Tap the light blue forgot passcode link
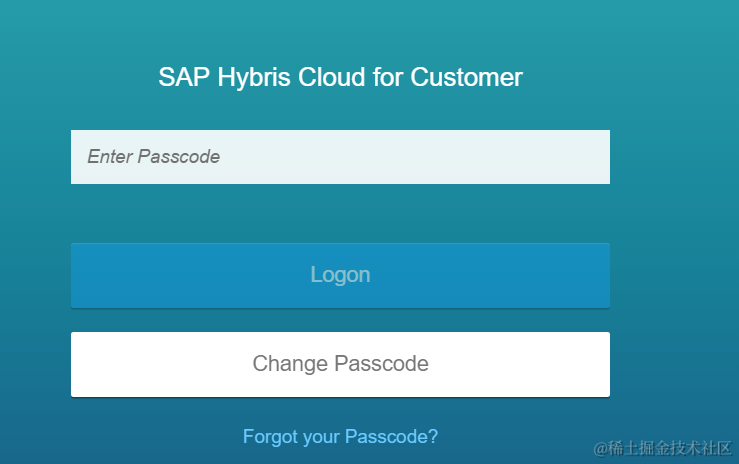739x464 pixels. tap(340, 437)
